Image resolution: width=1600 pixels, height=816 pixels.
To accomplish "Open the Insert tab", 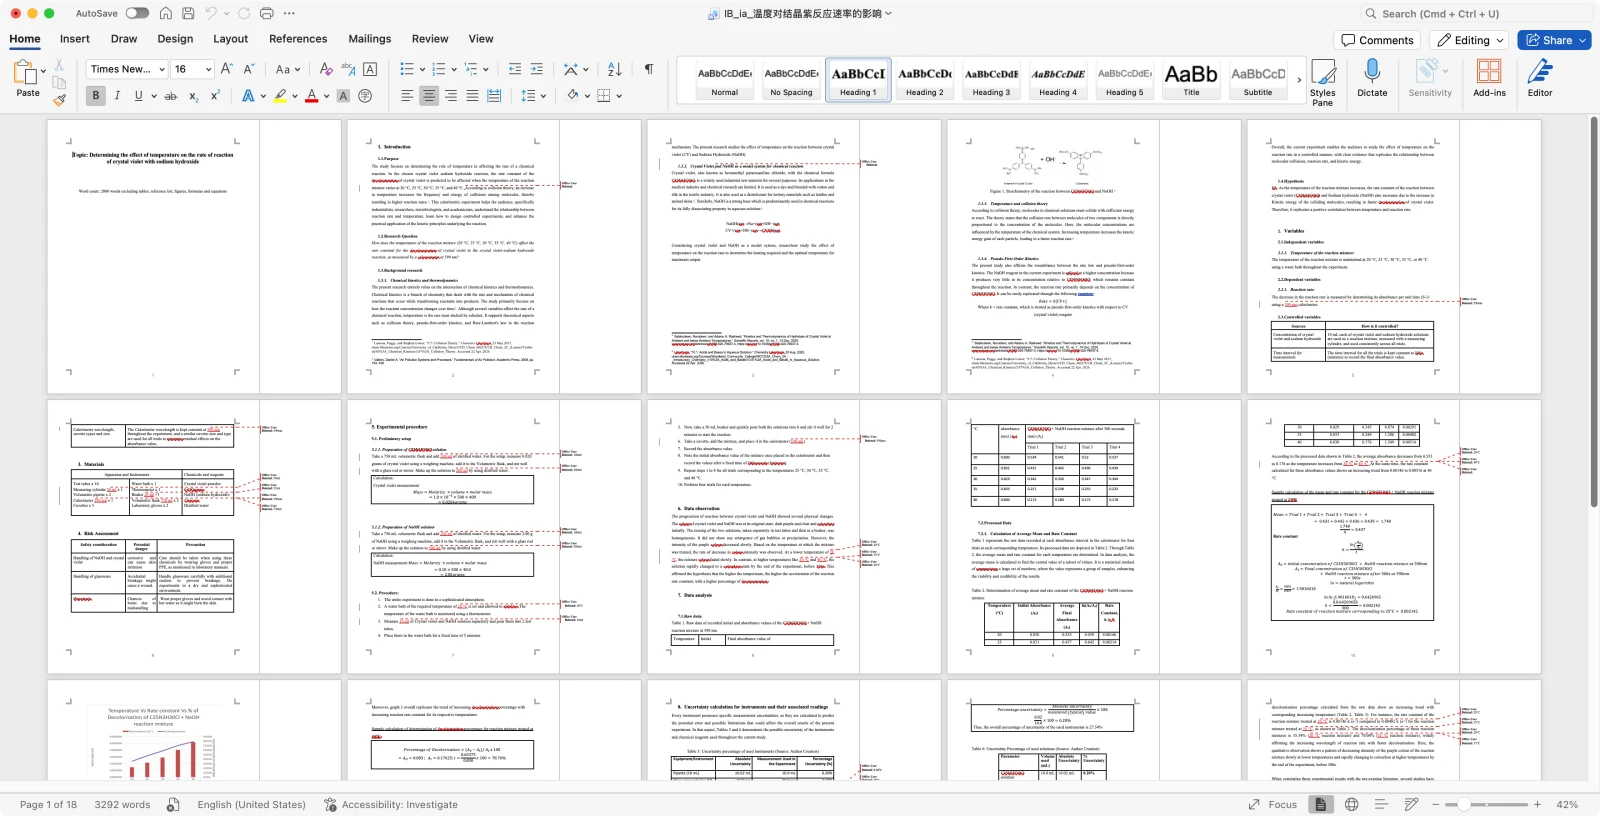I will [75, 39].
